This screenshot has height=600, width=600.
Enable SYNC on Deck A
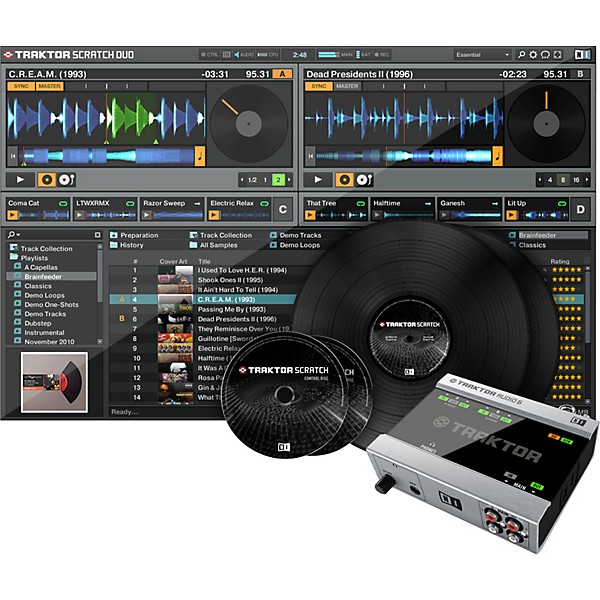(21, 86)
